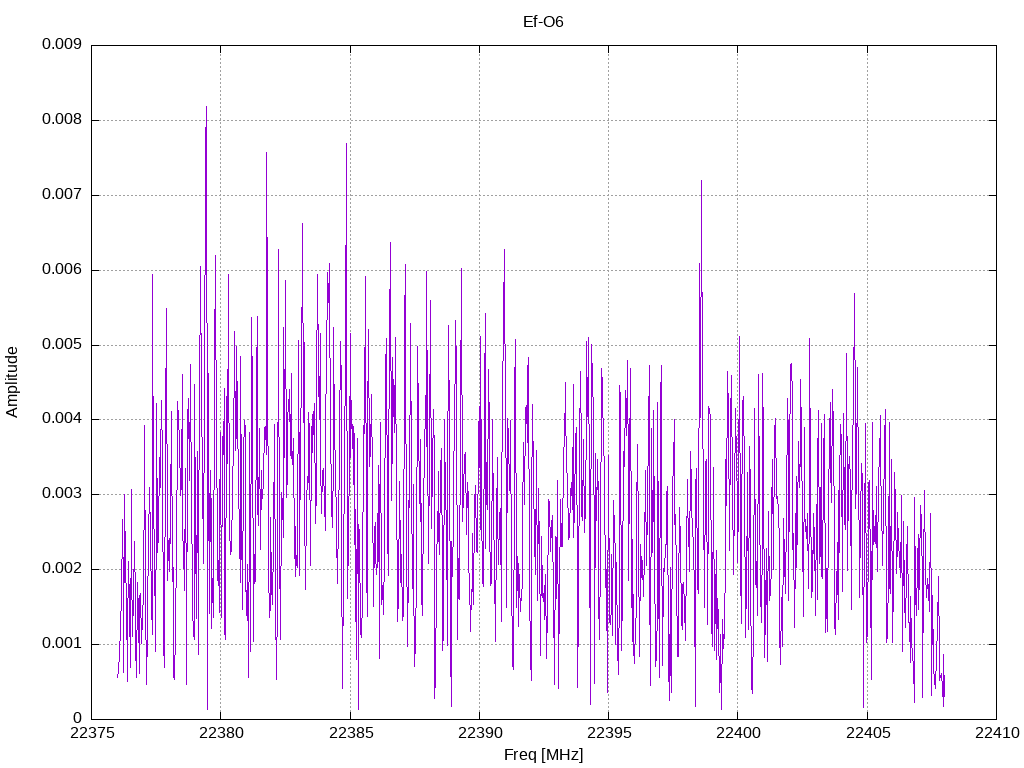
Task: Click the 0.008 y-axis tick label
Action: (61, 120)
